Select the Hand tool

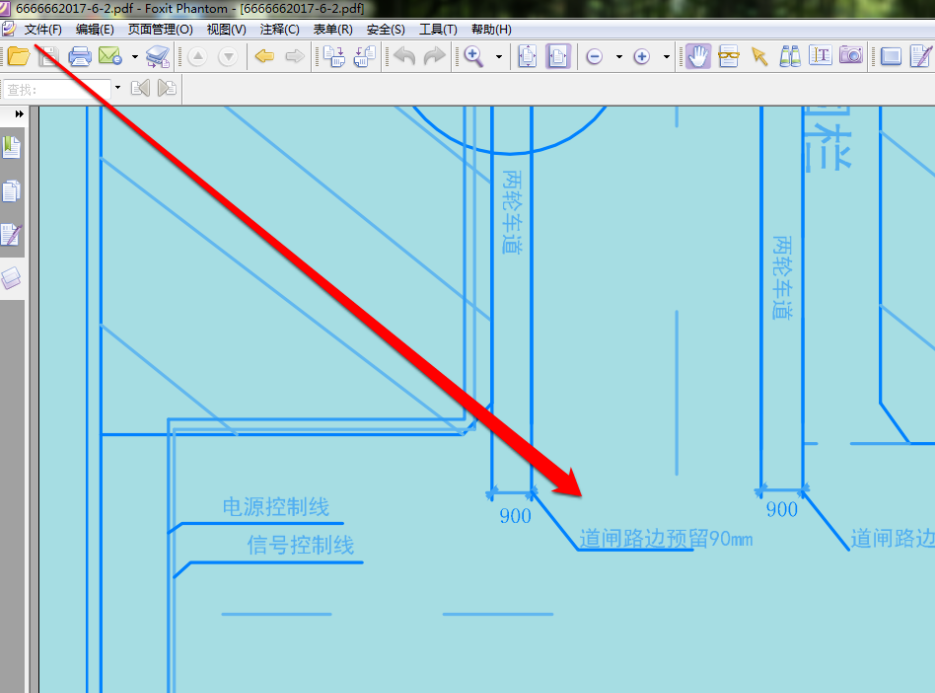pos(698,56)
